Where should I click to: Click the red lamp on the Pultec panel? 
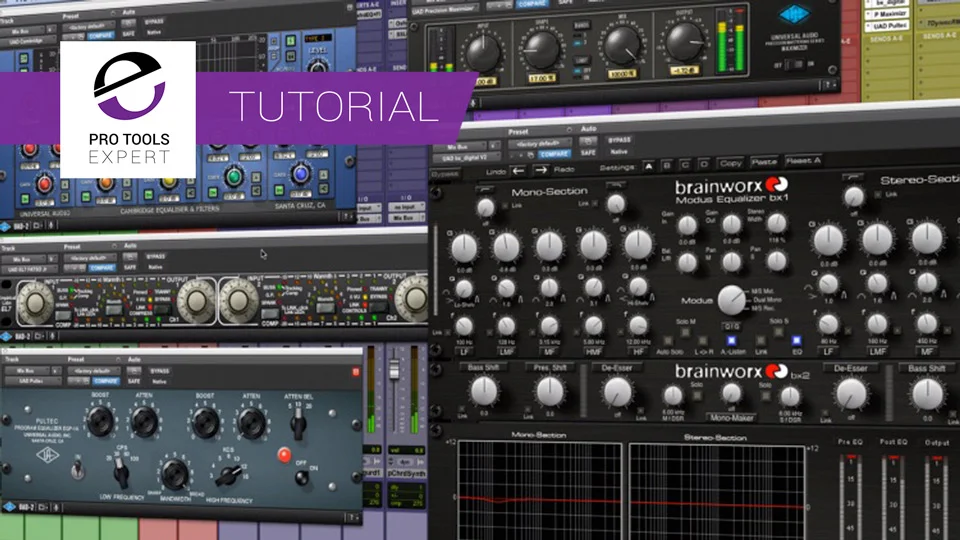tap(283, 454)
